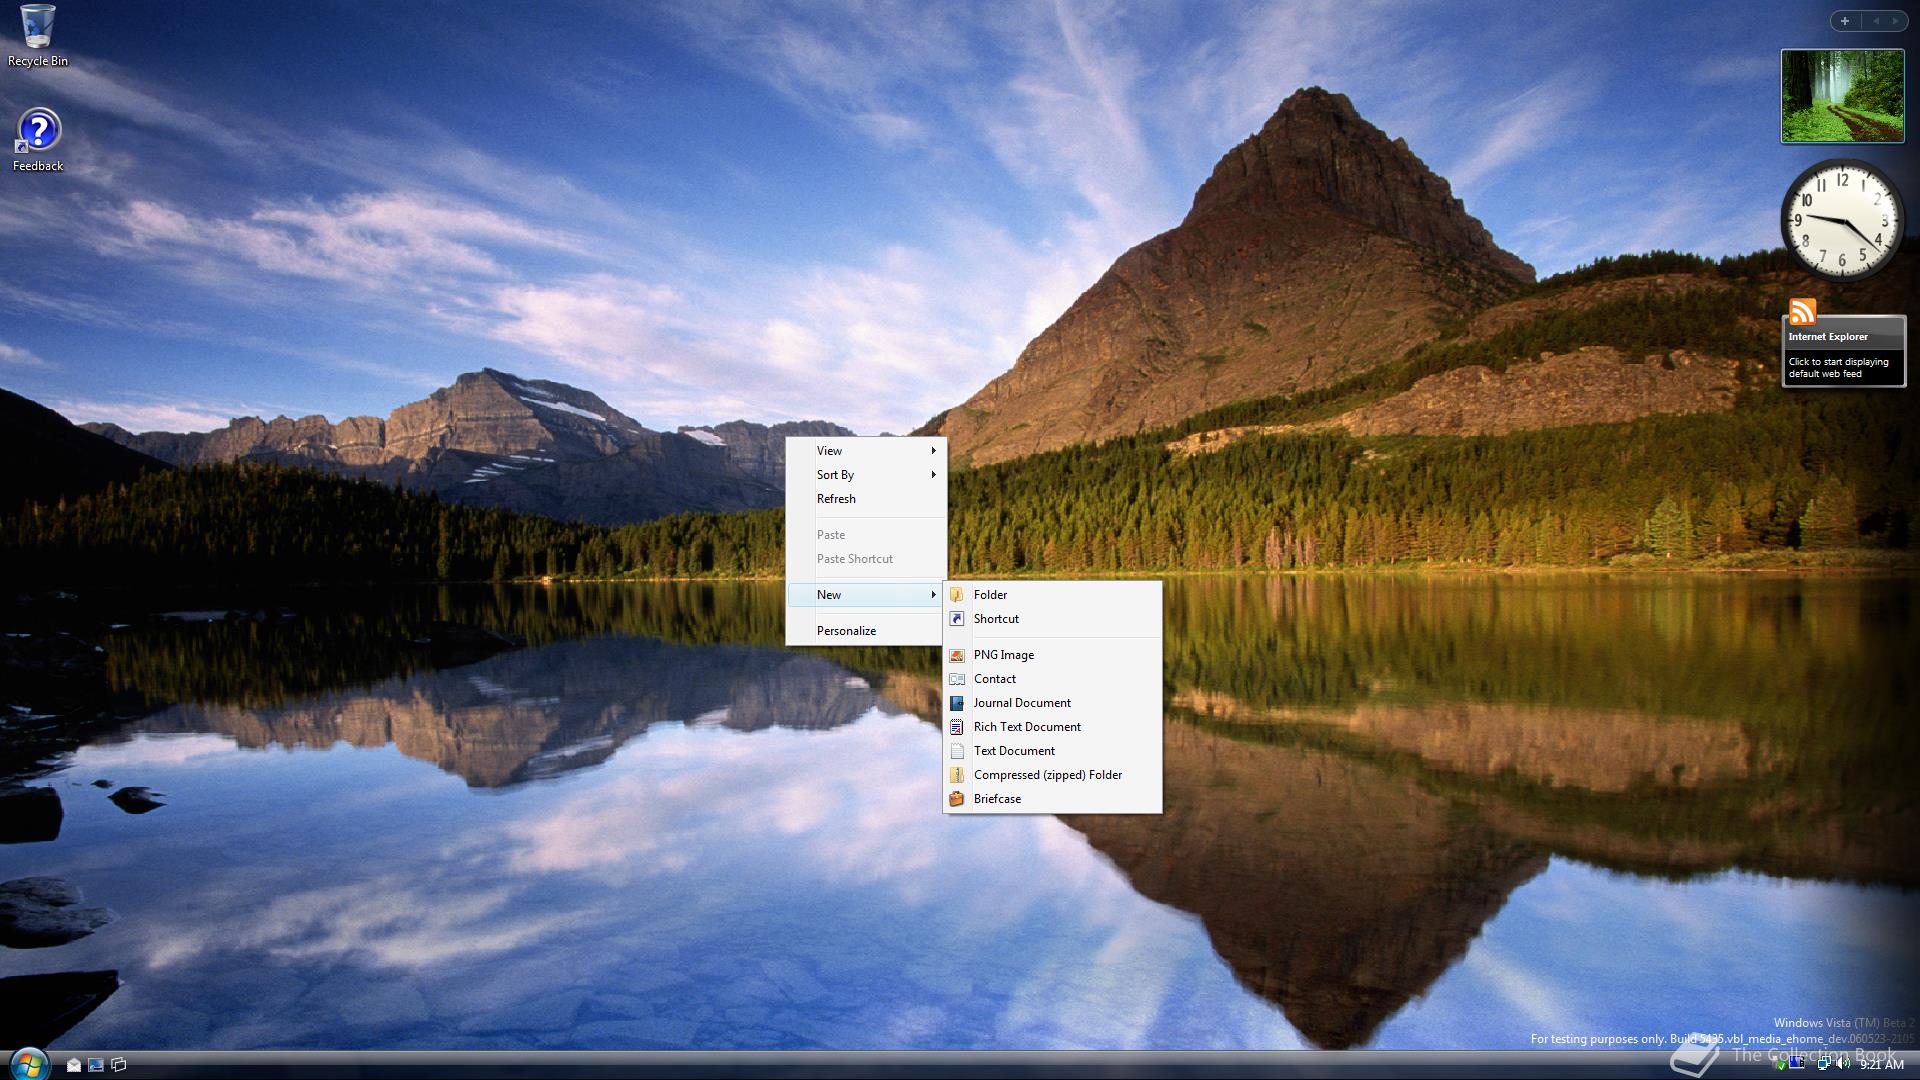
Task: Launch the mail envelope quick launch icon
Action: (x=74, y=1065)
